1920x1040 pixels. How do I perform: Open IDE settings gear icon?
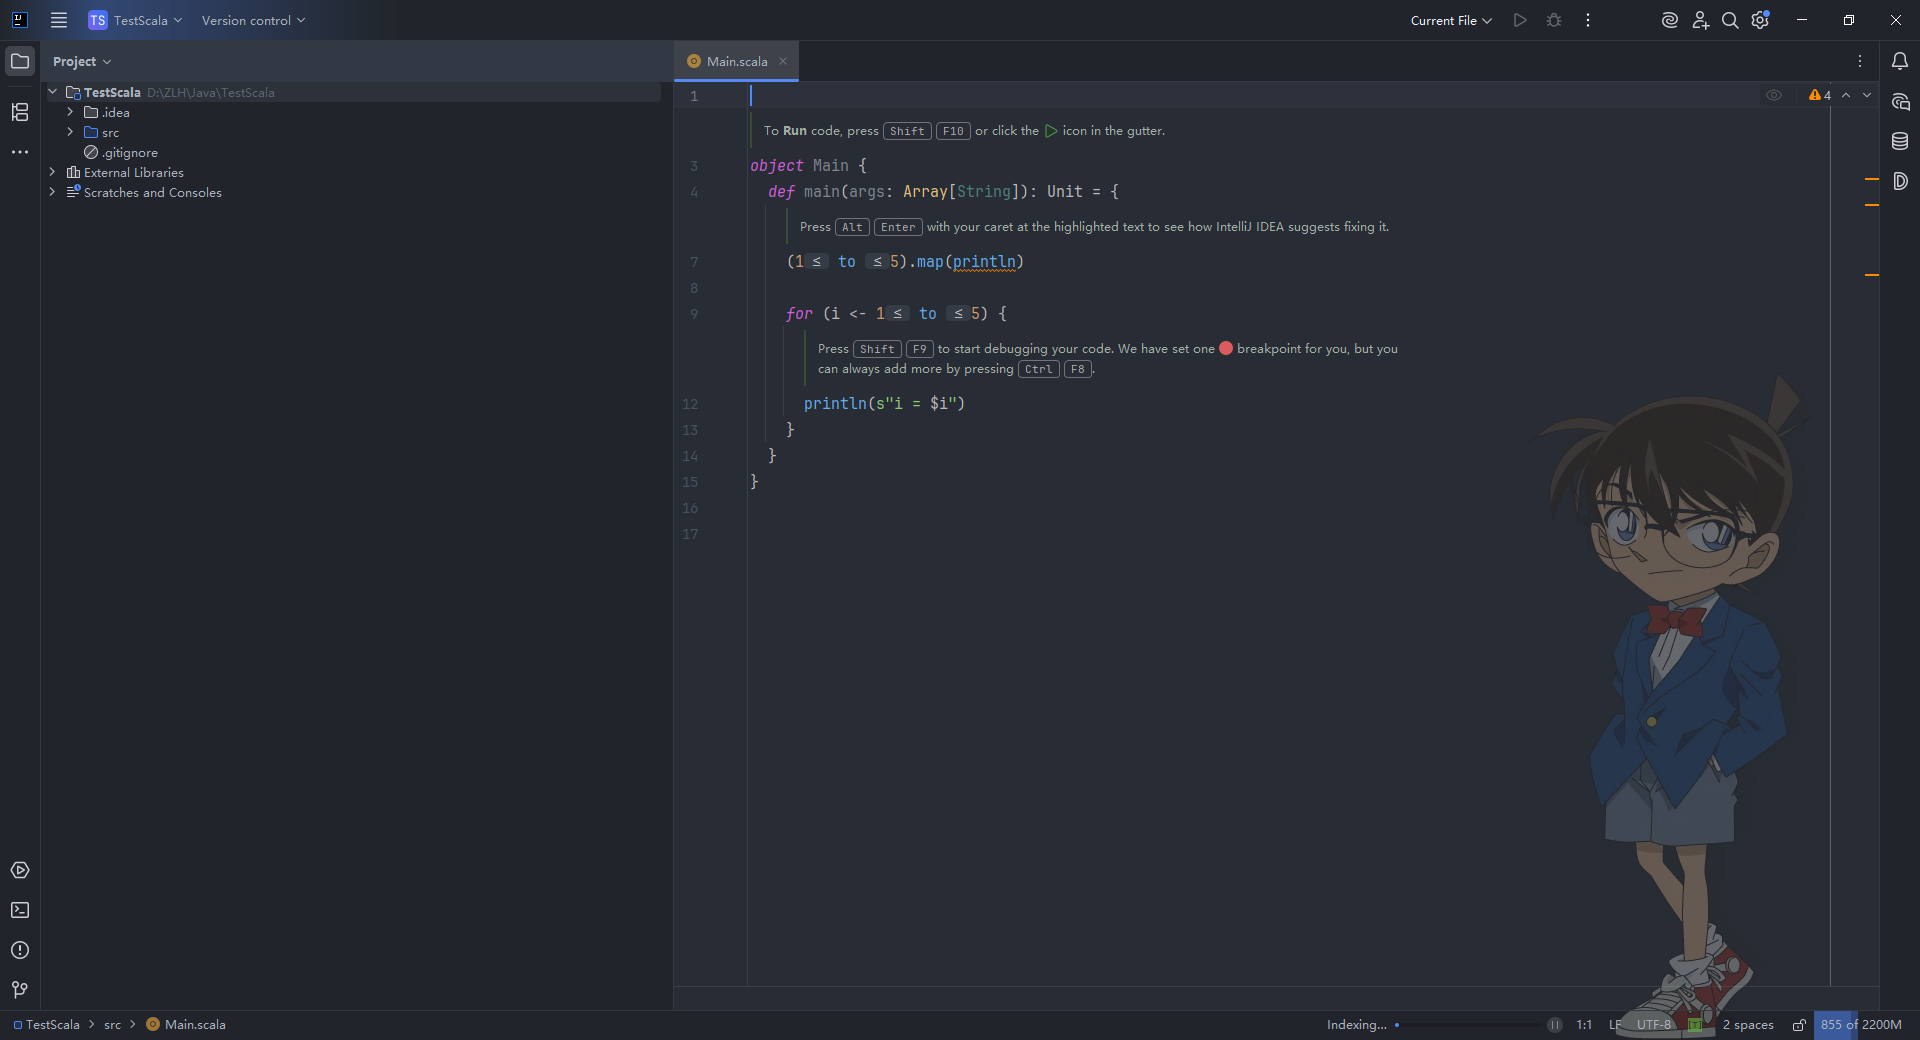1761,20
